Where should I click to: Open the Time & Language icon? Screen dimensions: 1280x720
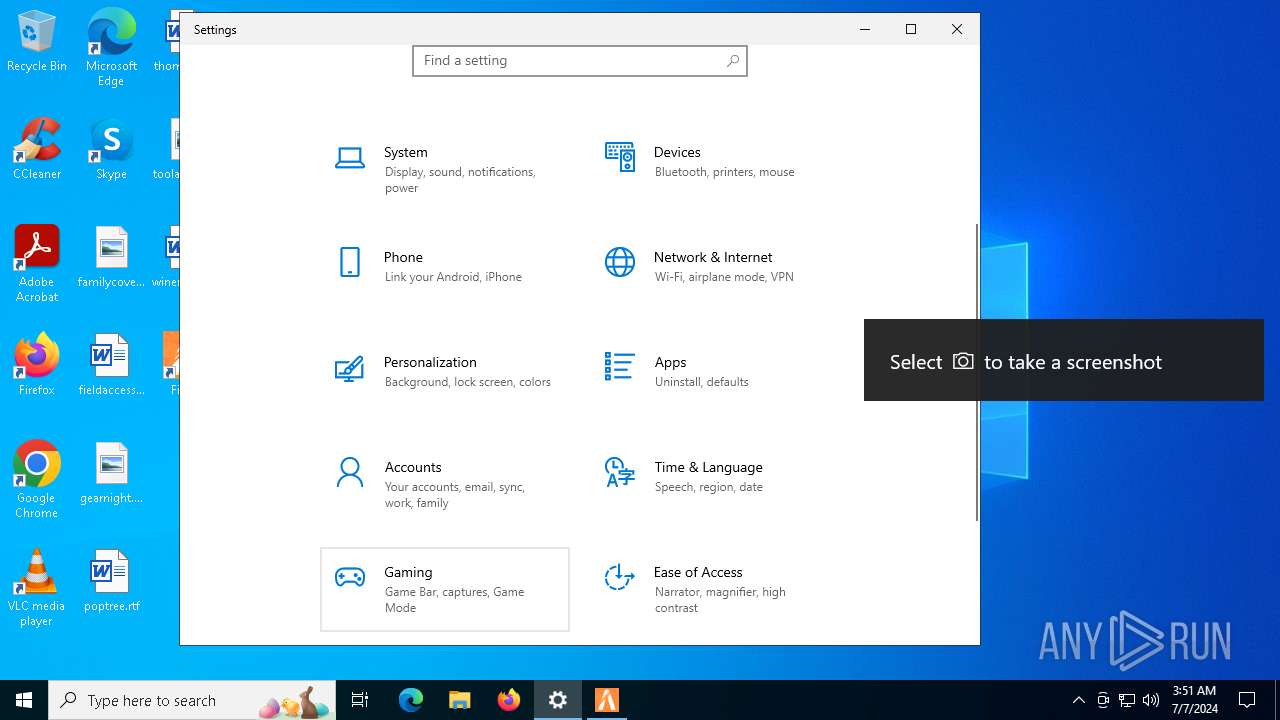point(619,472)
